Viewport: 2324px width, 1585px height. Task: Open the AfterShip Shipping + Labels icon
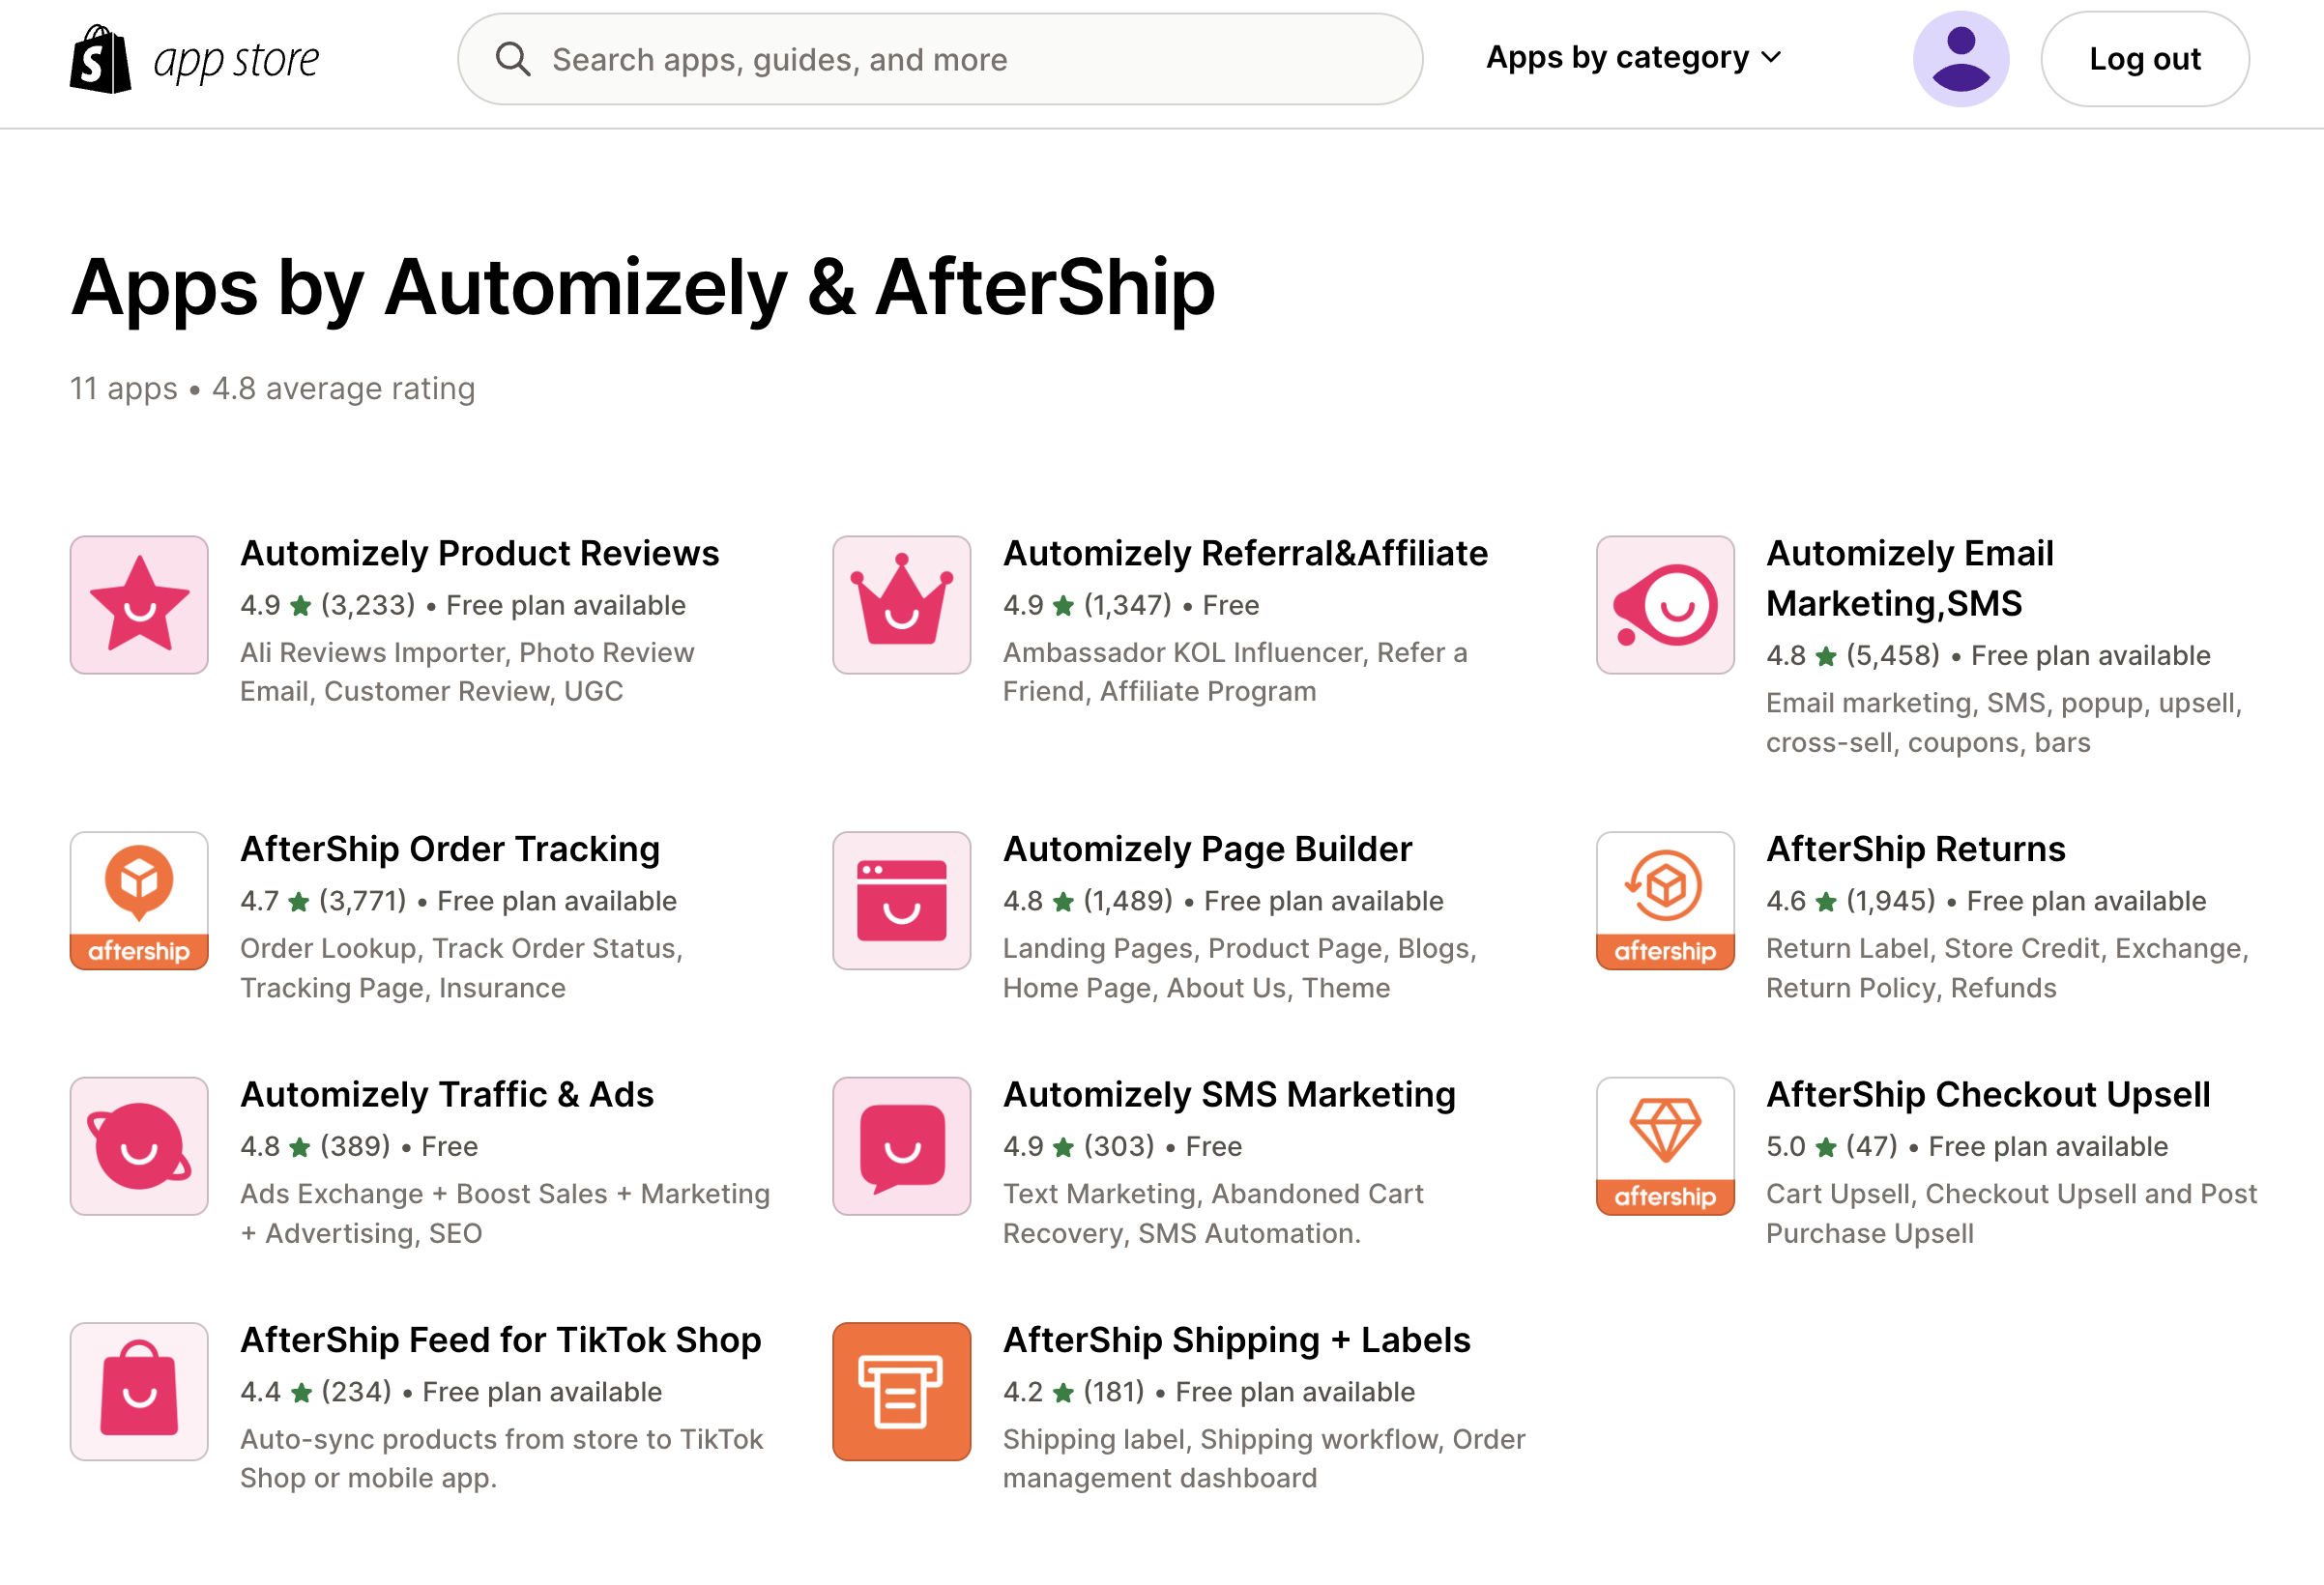coord(902,1392)
